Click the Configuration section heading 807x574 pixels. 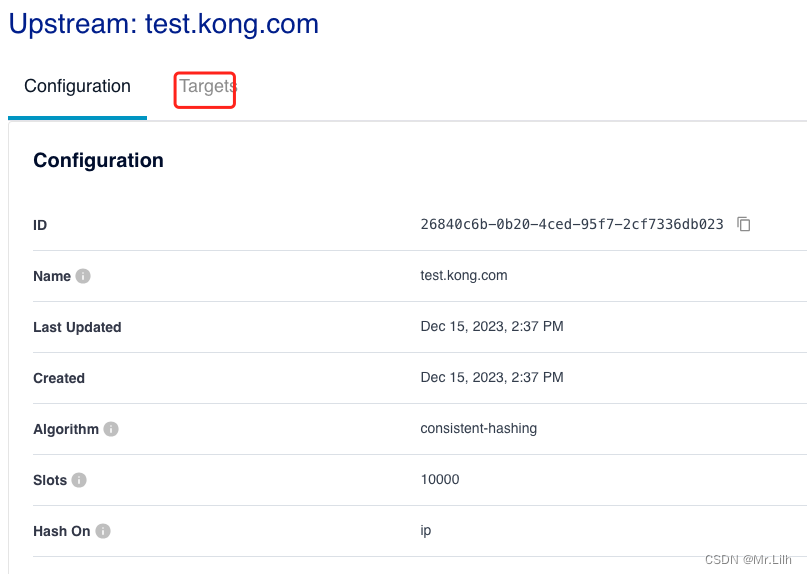point(98,161)
